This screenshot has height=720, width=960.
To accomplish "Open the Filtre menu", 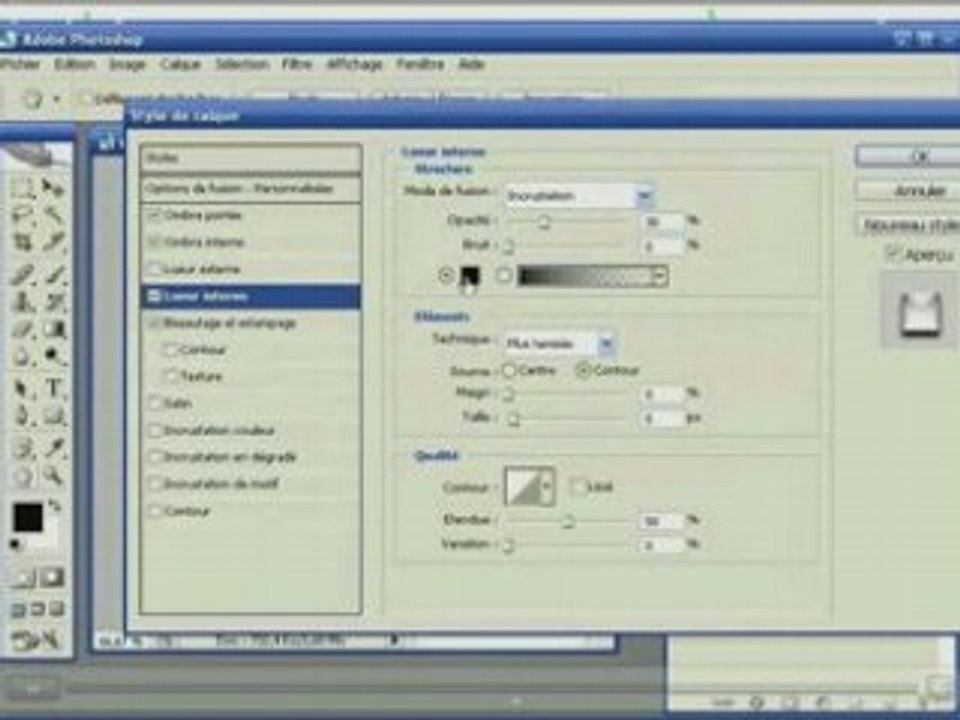I will click(296, 64).
